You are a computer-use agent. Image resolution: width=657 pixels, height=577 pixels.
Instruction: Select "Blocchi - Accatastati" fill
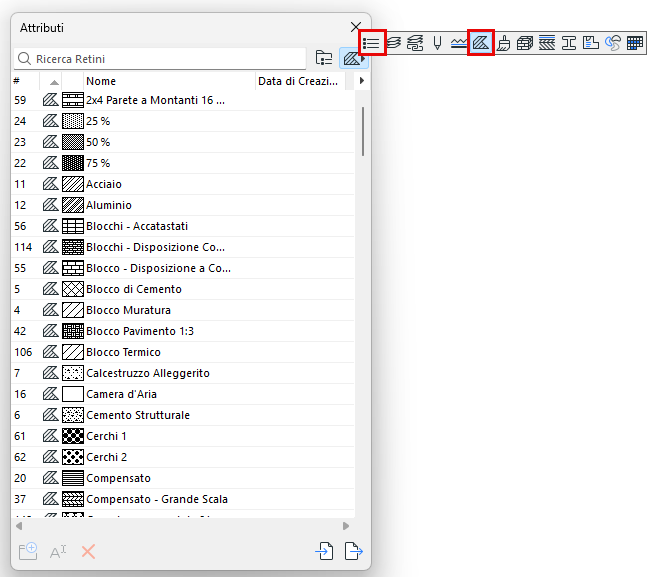[x=183, y=226]
